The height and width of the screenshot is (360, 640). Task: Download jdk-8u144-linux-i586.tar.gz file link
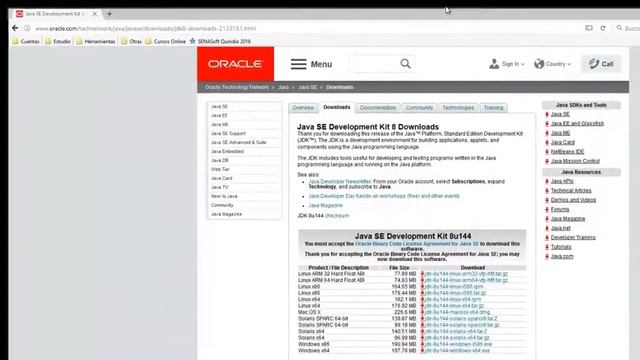456,293
